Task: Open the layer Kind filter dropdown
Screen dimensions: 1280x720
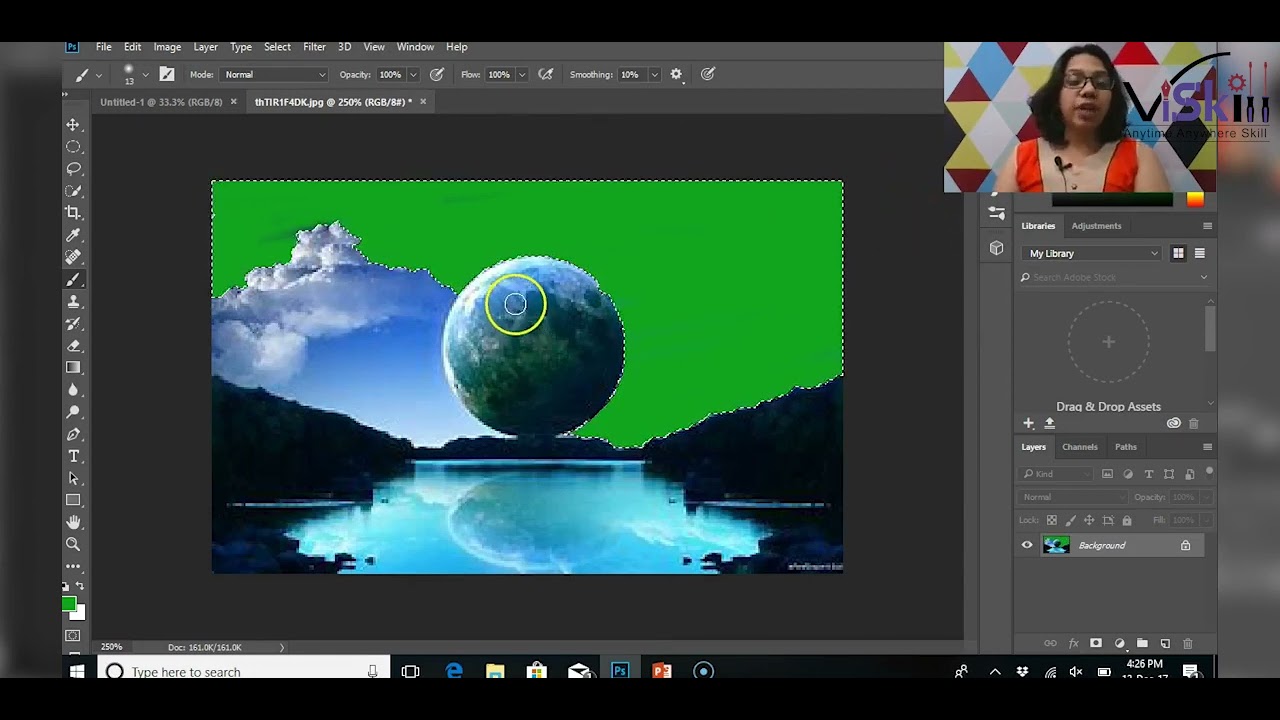Action: (1057, 474)
